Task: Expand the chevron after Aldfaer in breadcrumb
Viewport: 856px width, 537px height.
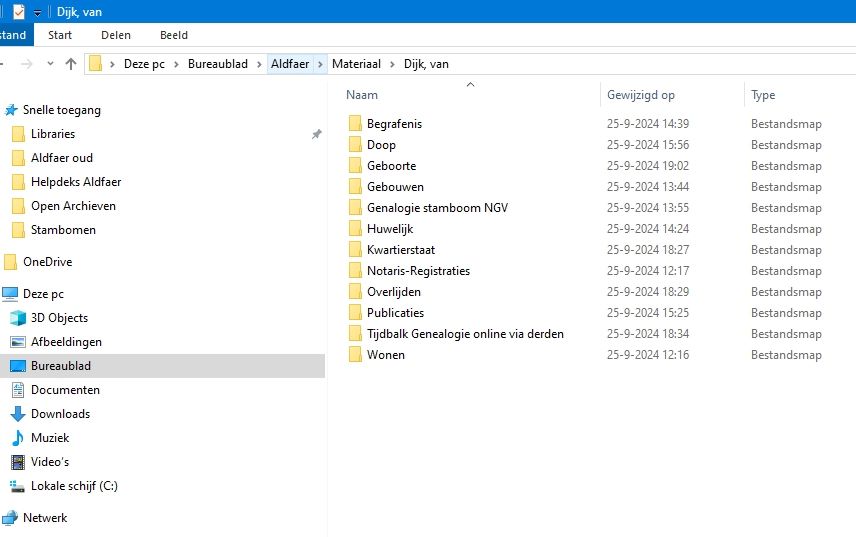Action: (321, 64)
